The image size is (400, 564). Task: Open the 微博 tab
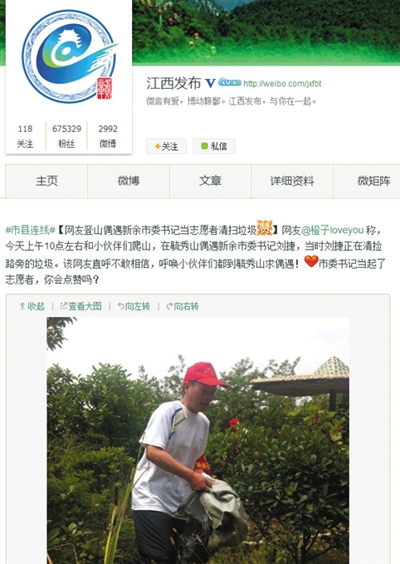tap(128, 181)
